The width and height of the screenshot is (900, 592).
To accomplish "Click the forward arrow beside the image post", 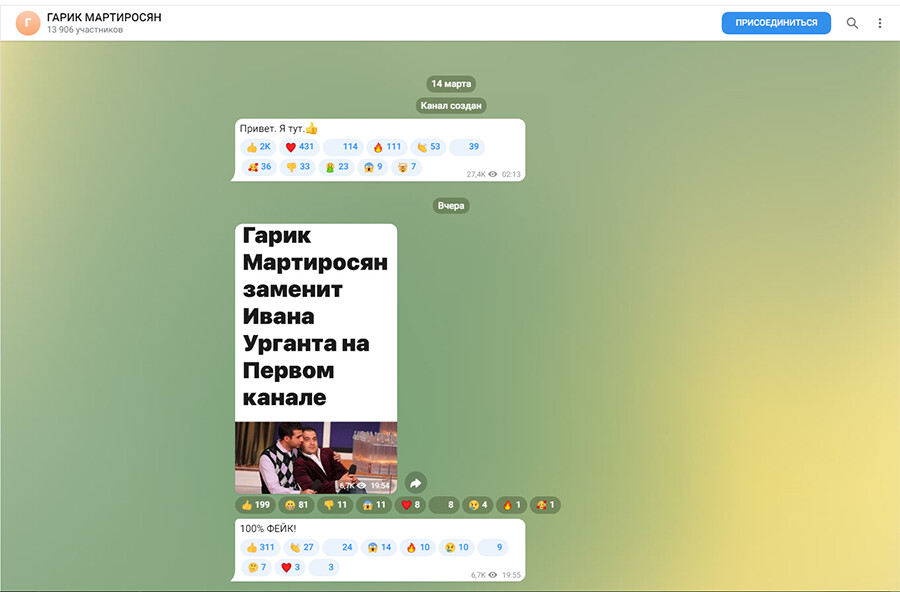I will [x=416, y=483].
